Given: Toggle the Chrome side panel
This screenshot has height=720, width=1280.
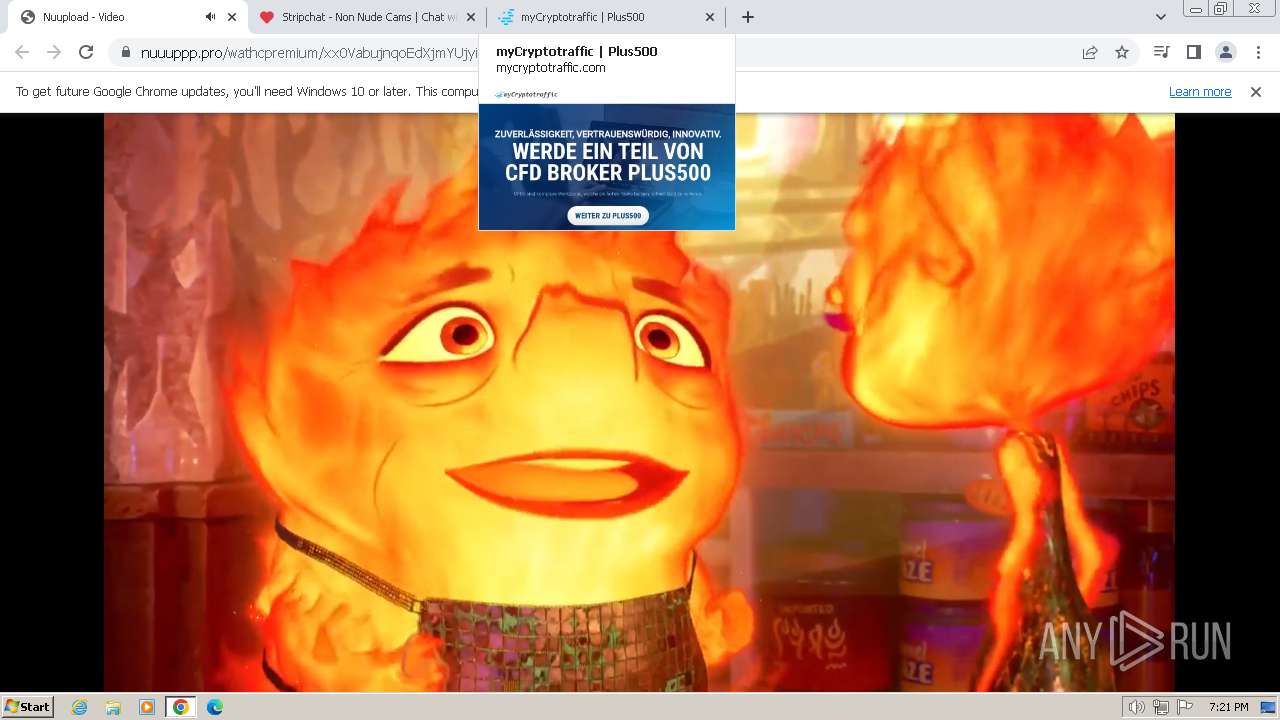Looking at the screenshot, I should tap(1193, 52).
